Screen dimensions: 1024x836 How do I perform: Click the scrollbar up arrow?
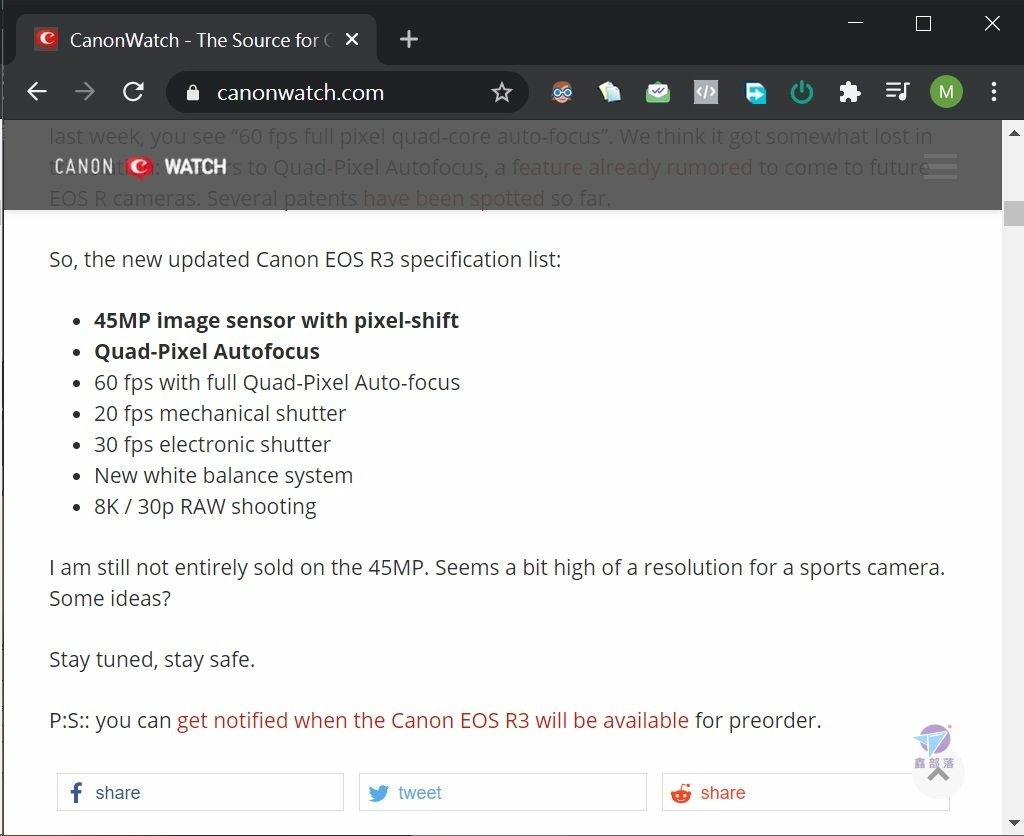click(1014, 133)
